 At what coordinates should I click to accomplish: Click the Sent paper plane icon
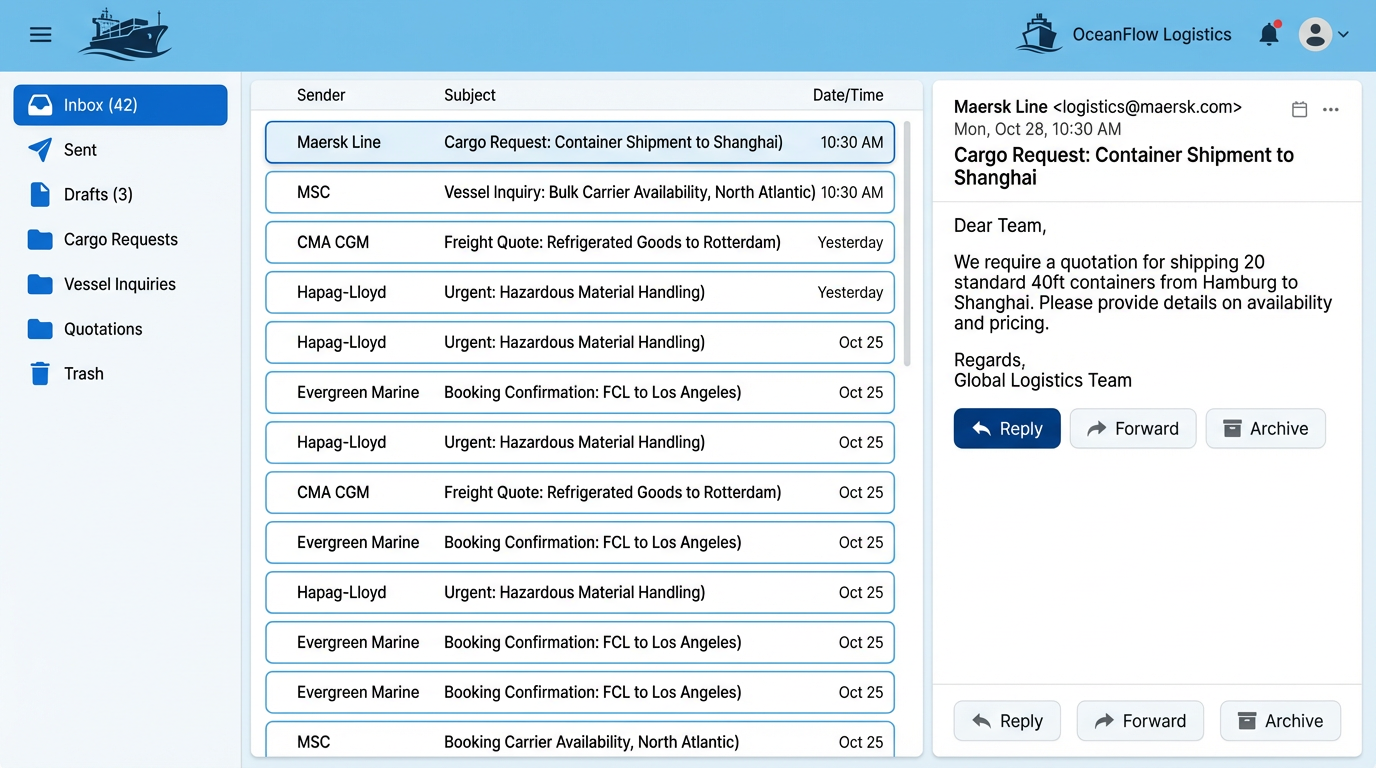point(40,150)
